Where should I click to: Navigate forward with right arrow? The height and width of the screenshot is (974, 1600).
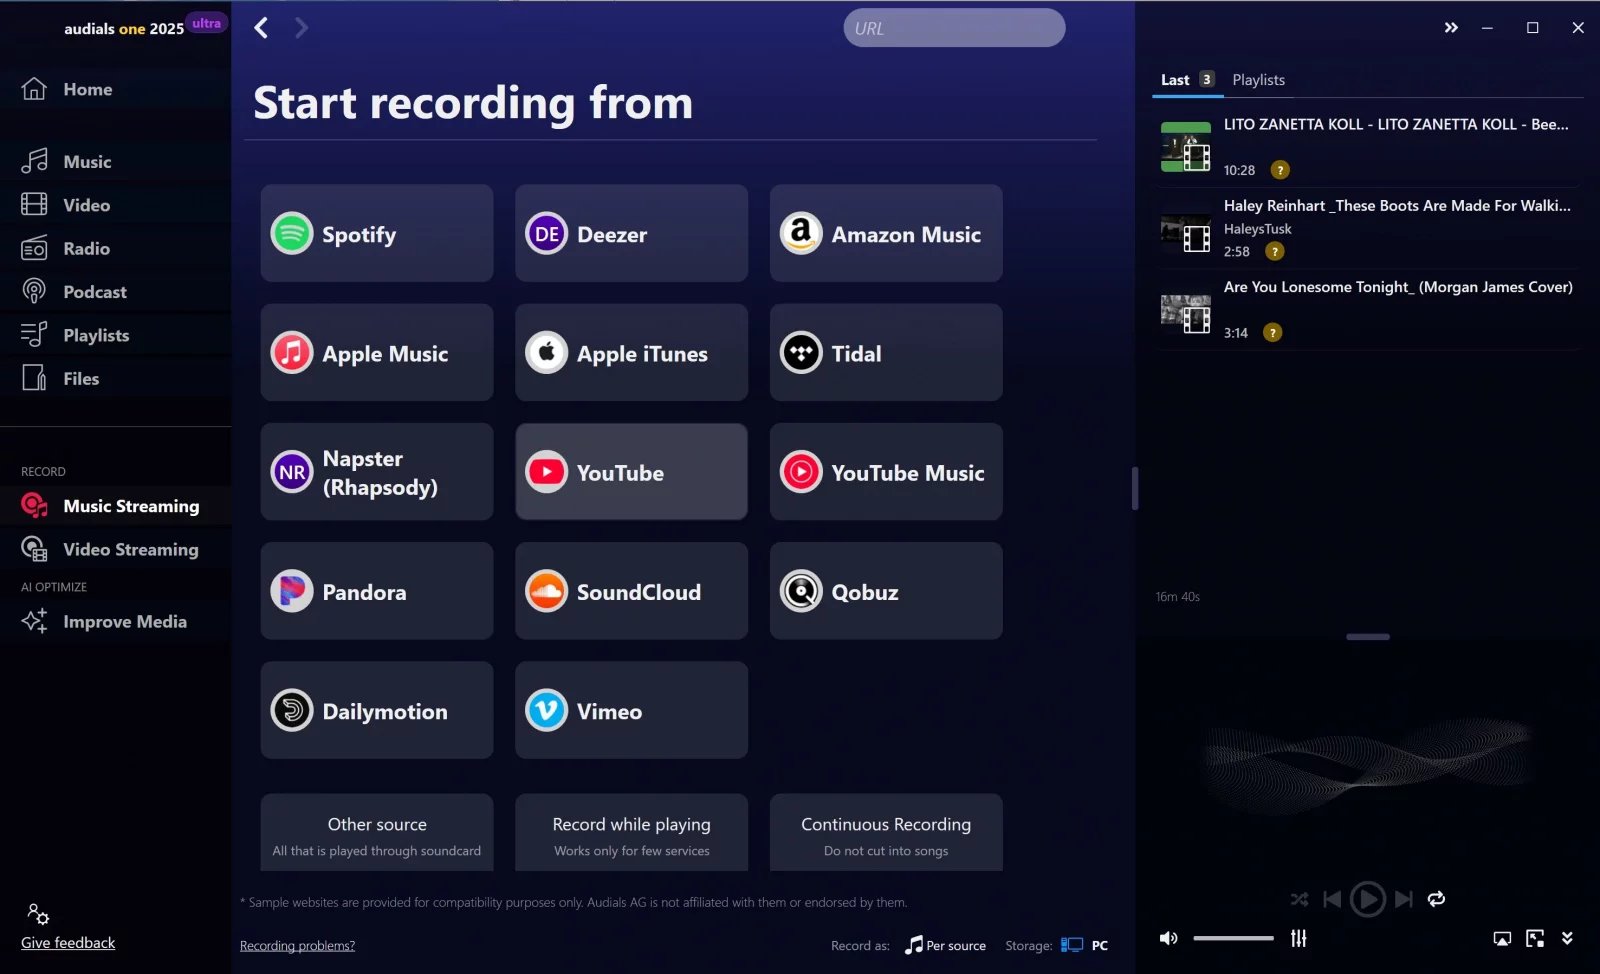(x=301, y=28)
